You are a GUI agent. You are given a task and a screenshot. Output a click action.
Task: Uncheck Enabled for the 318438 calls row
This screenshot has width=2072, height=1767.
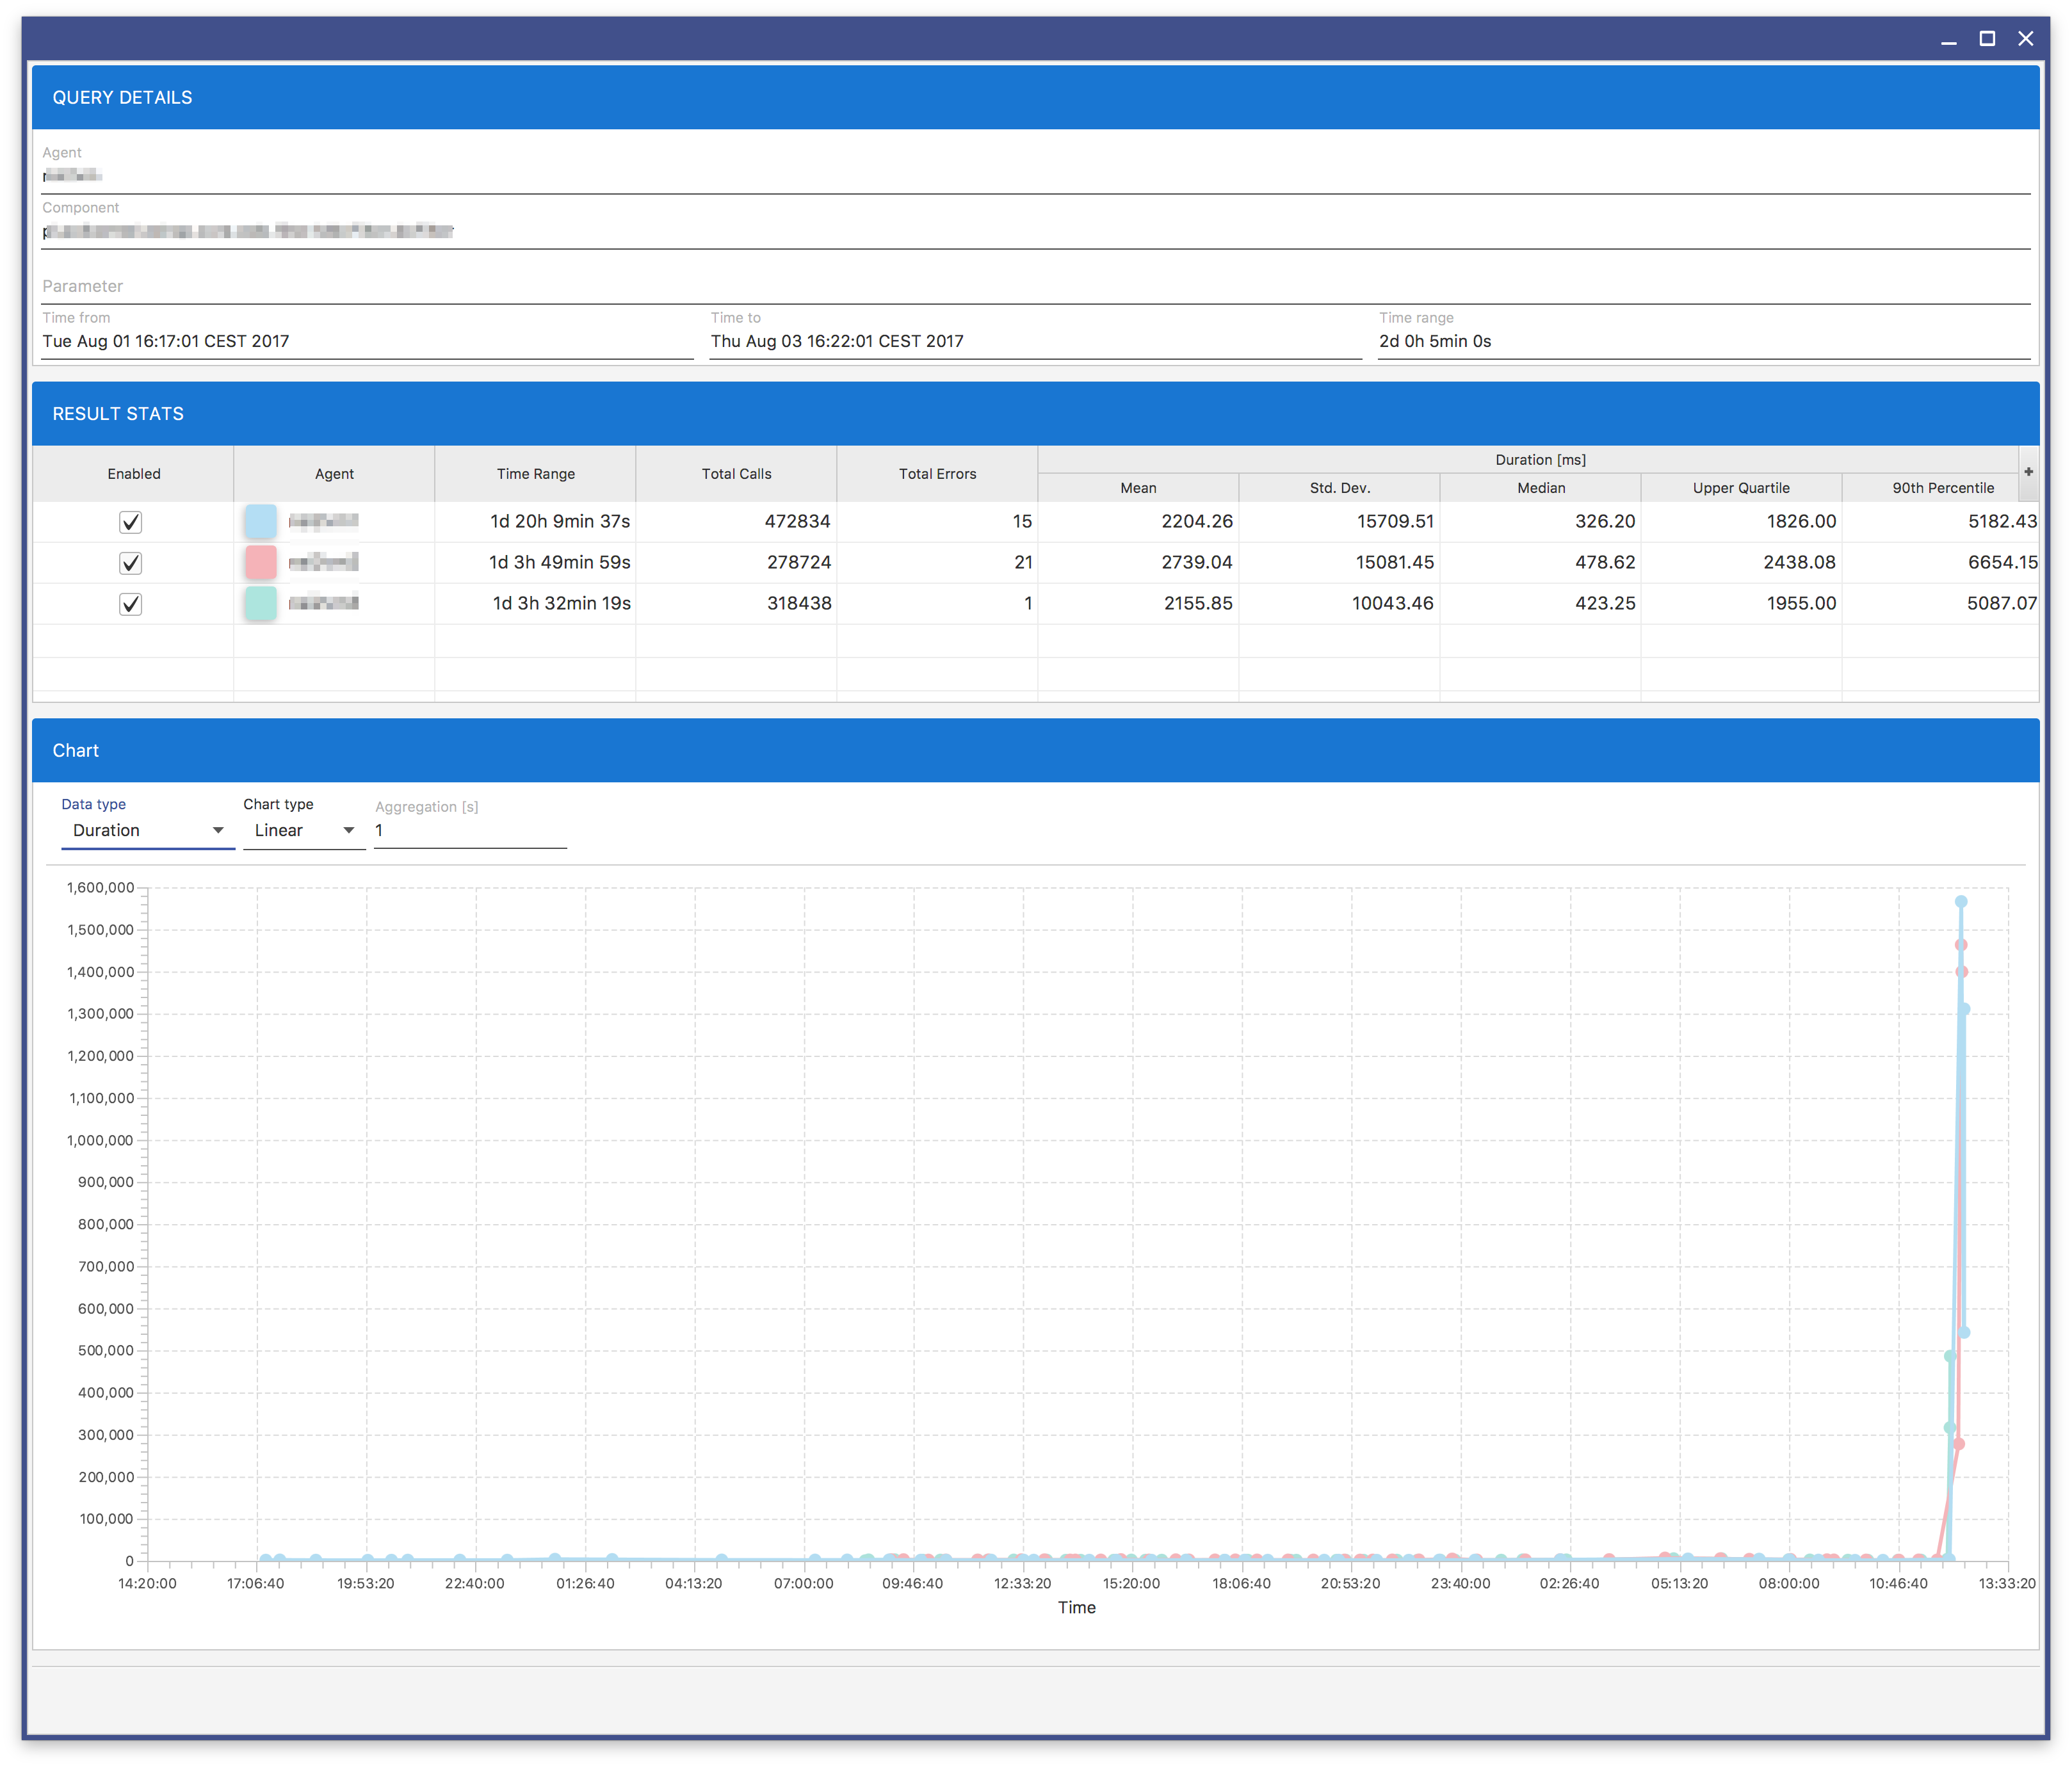(x=130, y=604)
